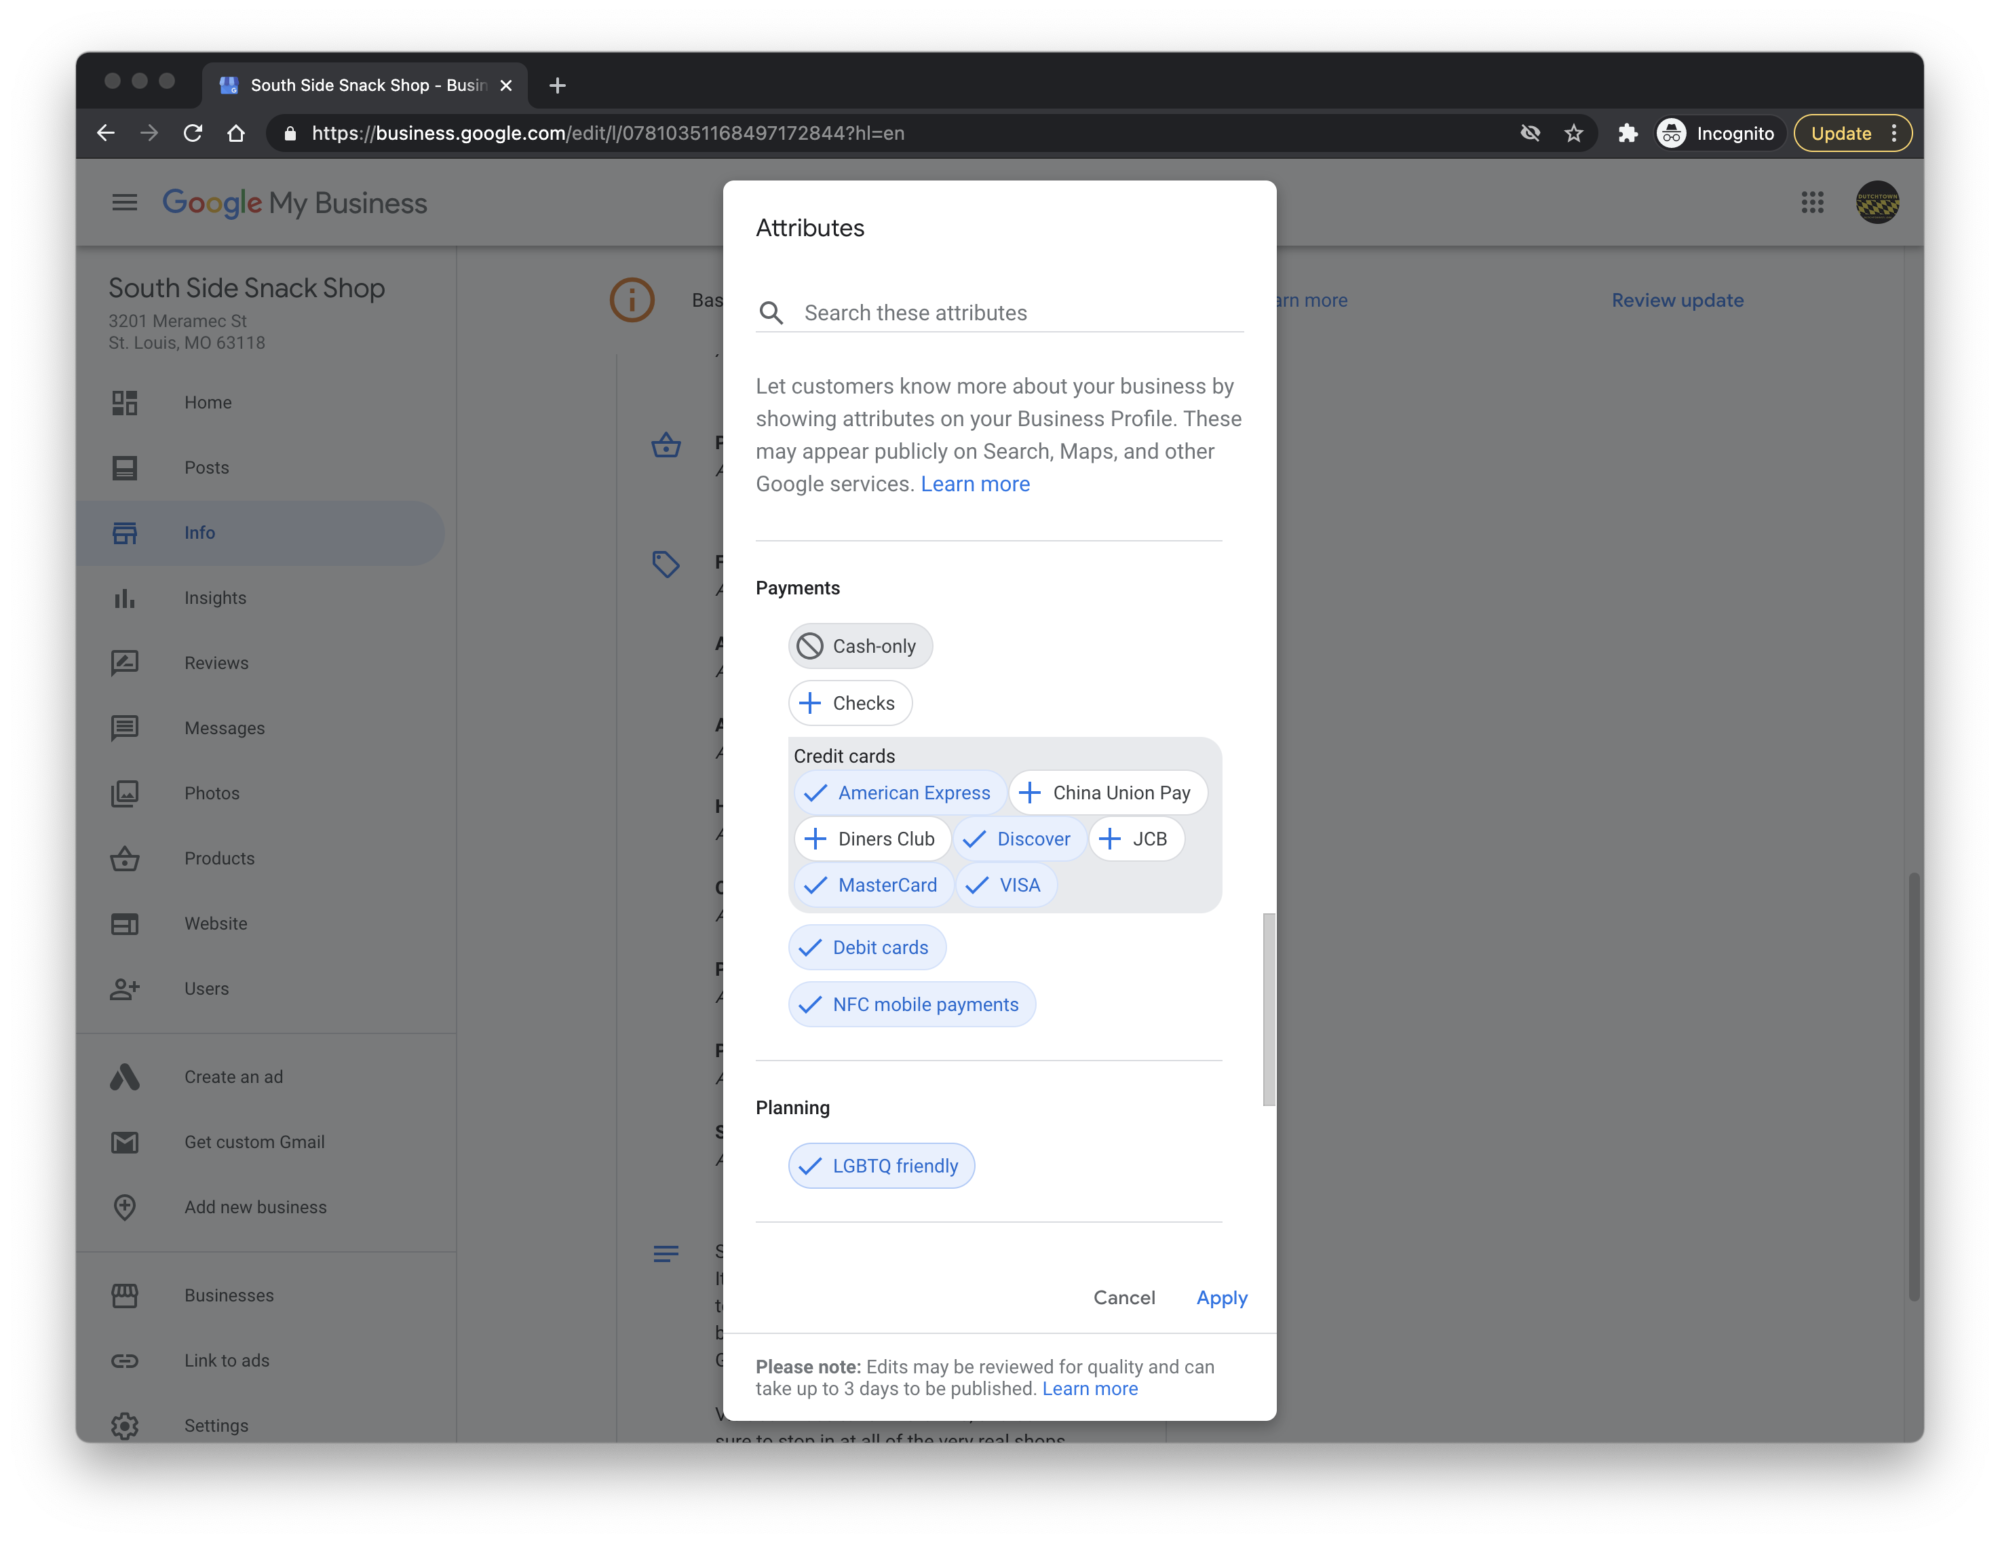The image size is (2000, 1543).
Task: Open the Google apps grid
Action: (1812, 203)
